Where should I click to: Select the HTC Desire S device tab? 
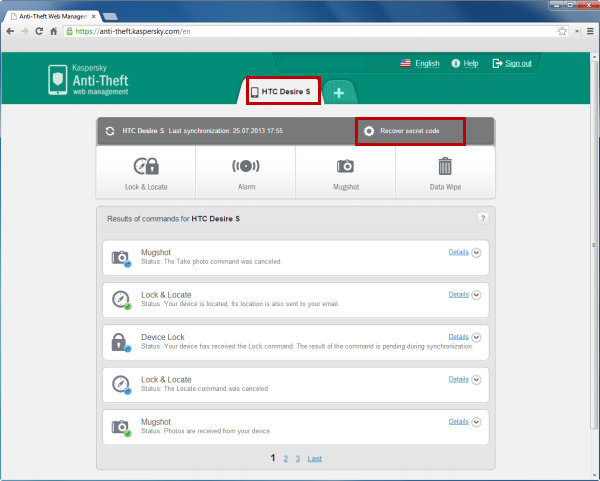(283, 91)
